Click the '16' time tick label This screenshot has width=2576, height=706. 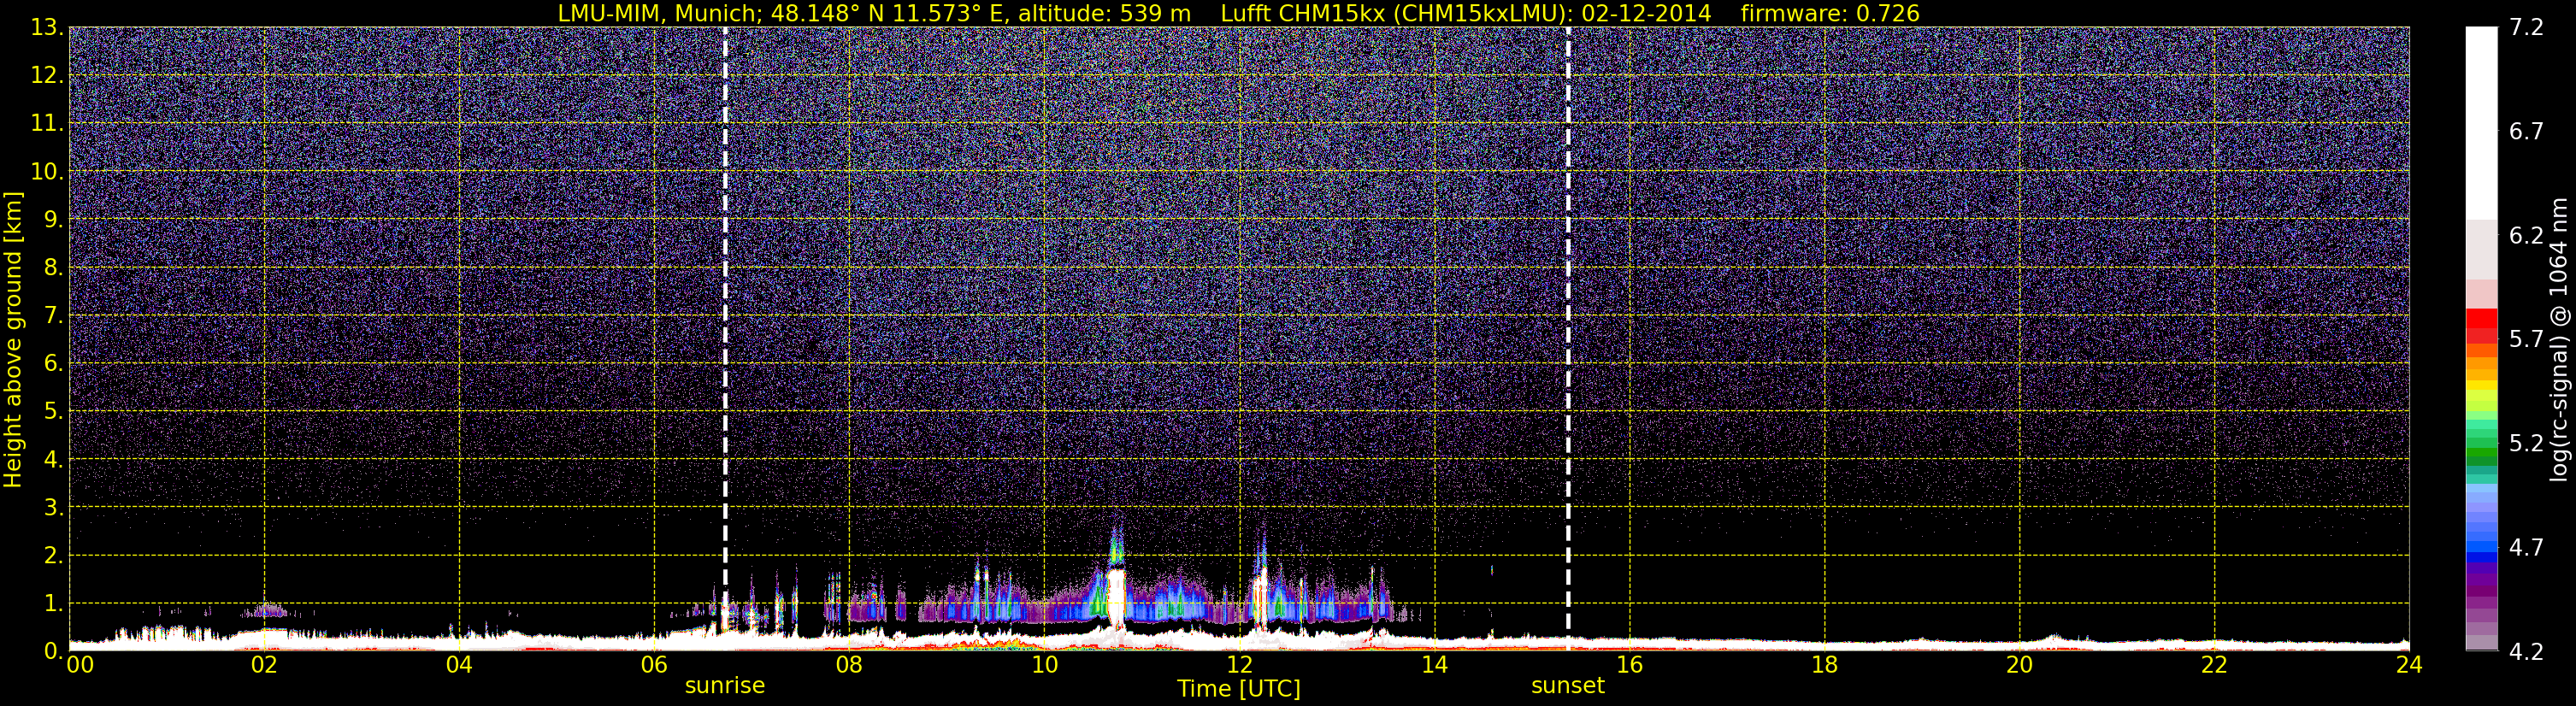(x=1629, y=665)
